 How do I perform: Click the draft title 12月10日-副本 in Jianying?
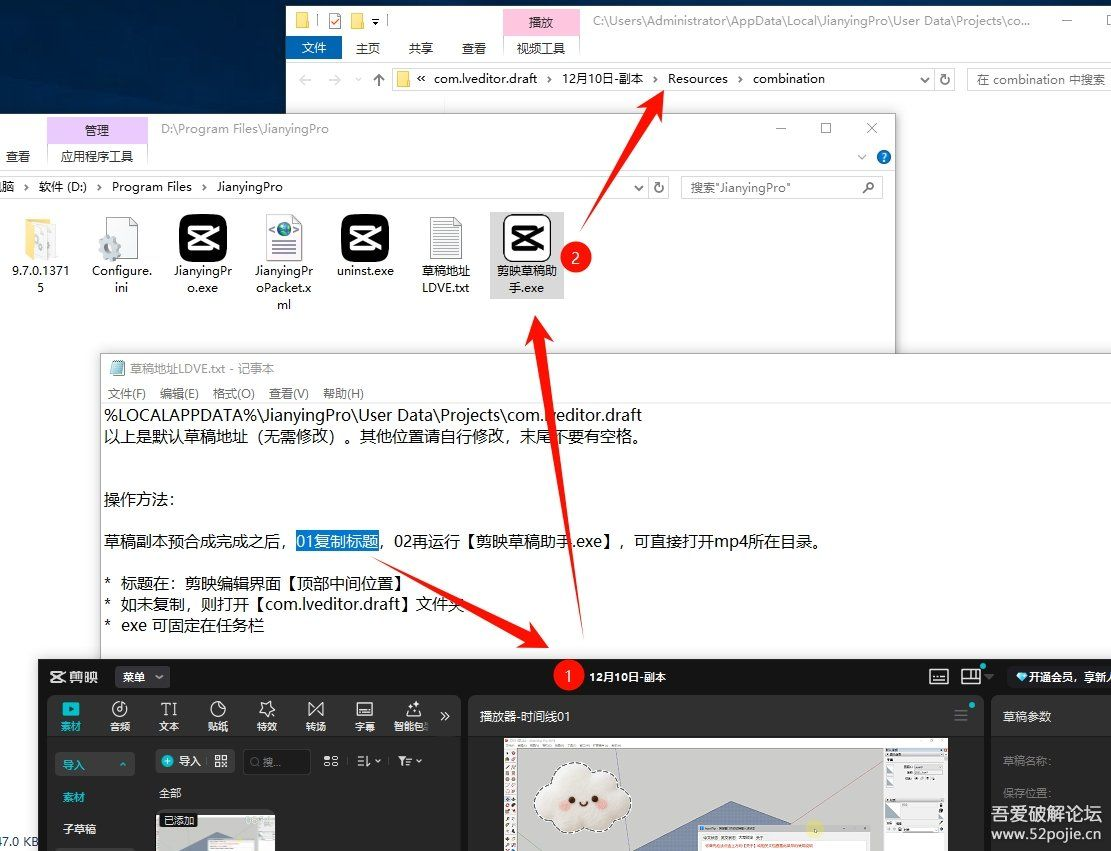pyautogui.click(x=627, y=677)
